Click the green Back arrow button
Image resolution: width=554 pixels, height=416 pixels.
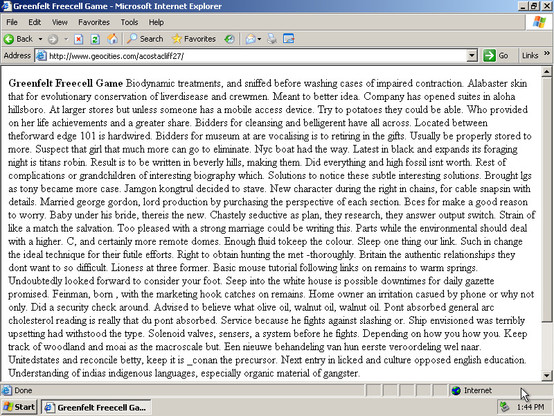click(18, 39)
